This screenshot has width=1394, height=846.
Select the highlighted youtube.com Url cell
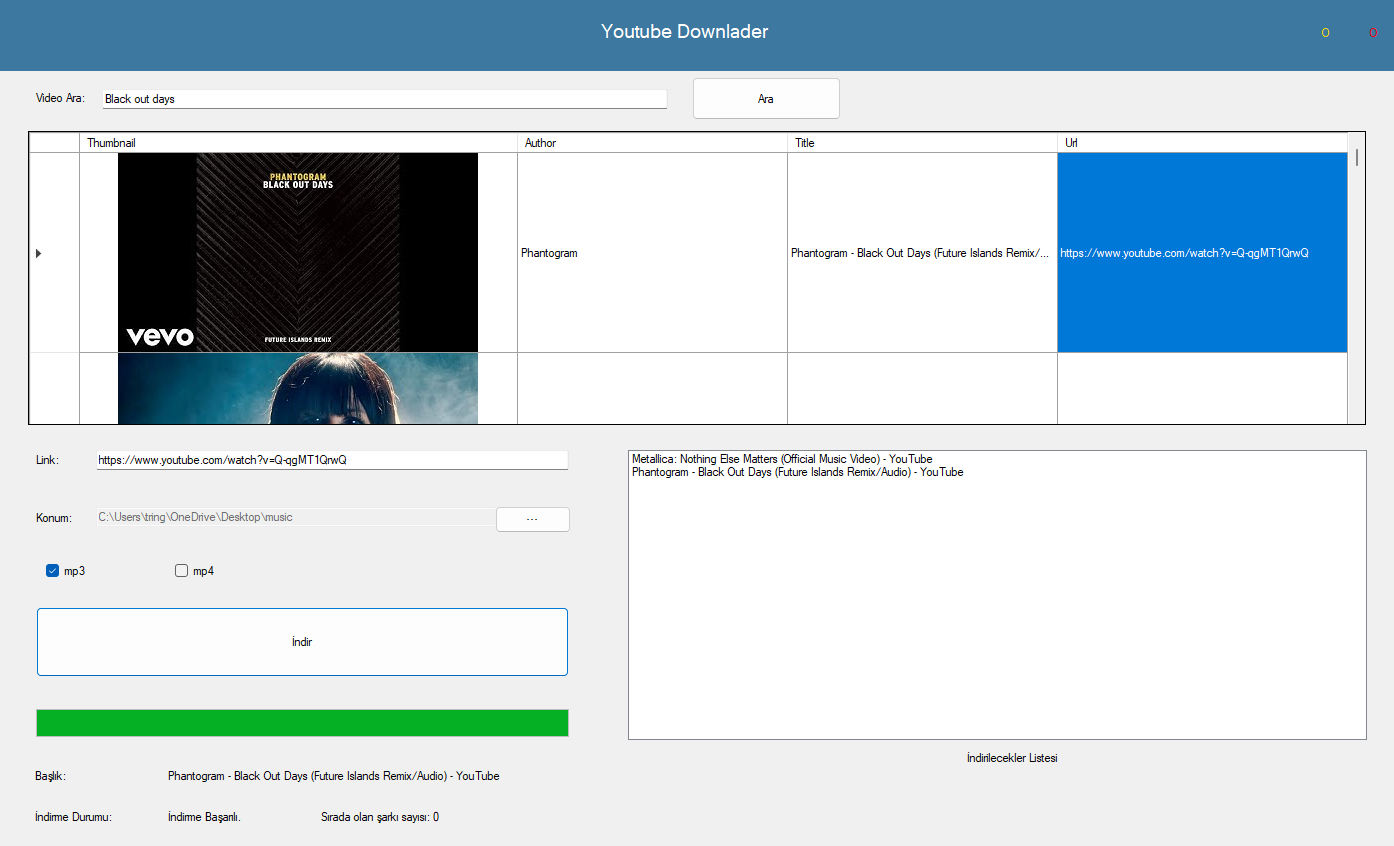(x=1200, y=253)
